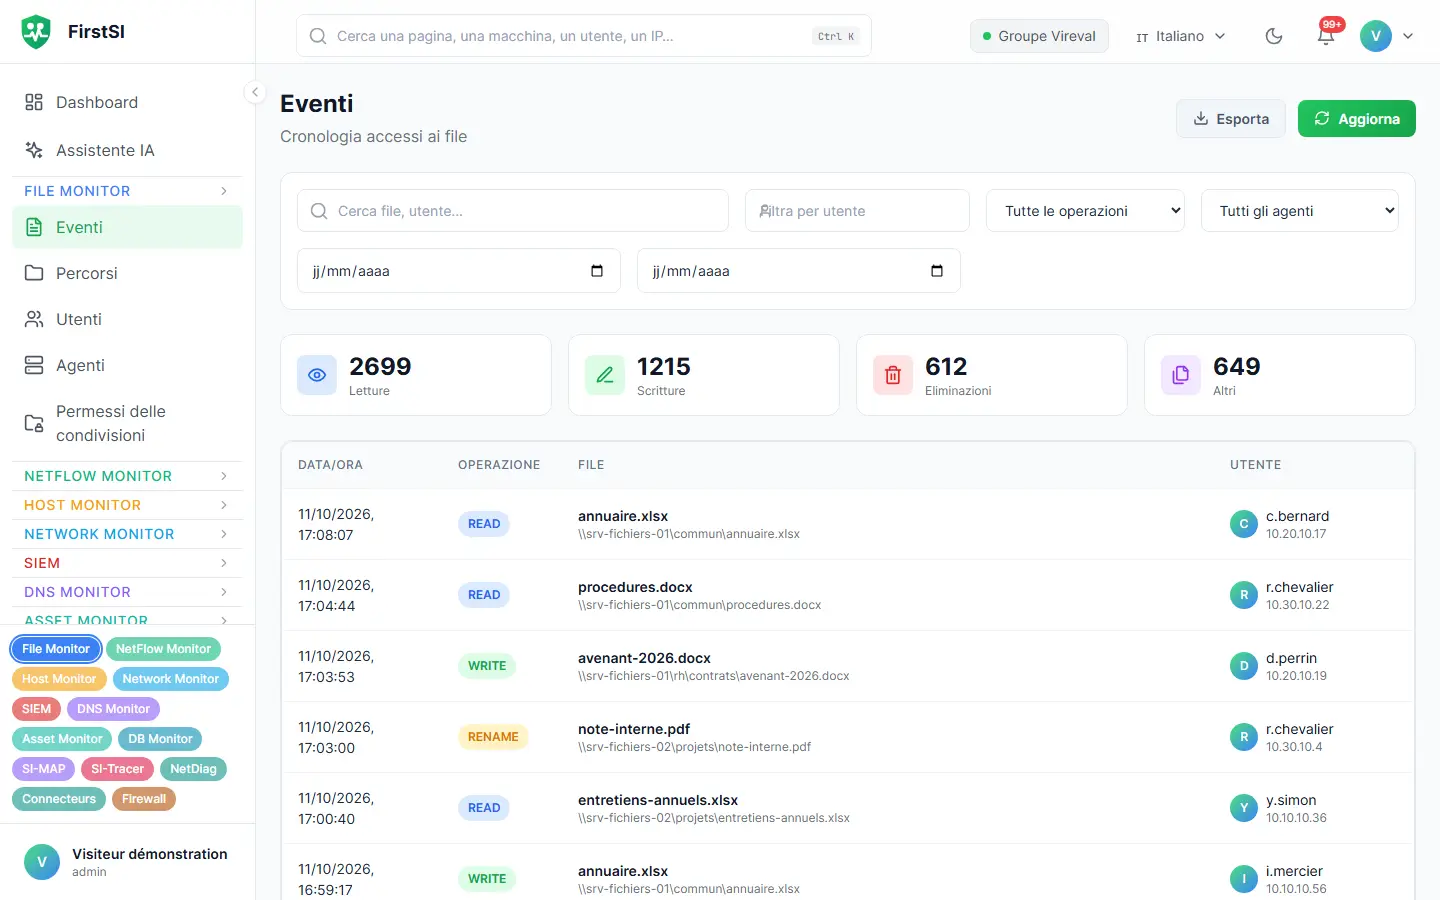1440x900 pixels.
Task: Expand the HOST MONITOR section
Action: click(x=127, y=505)
